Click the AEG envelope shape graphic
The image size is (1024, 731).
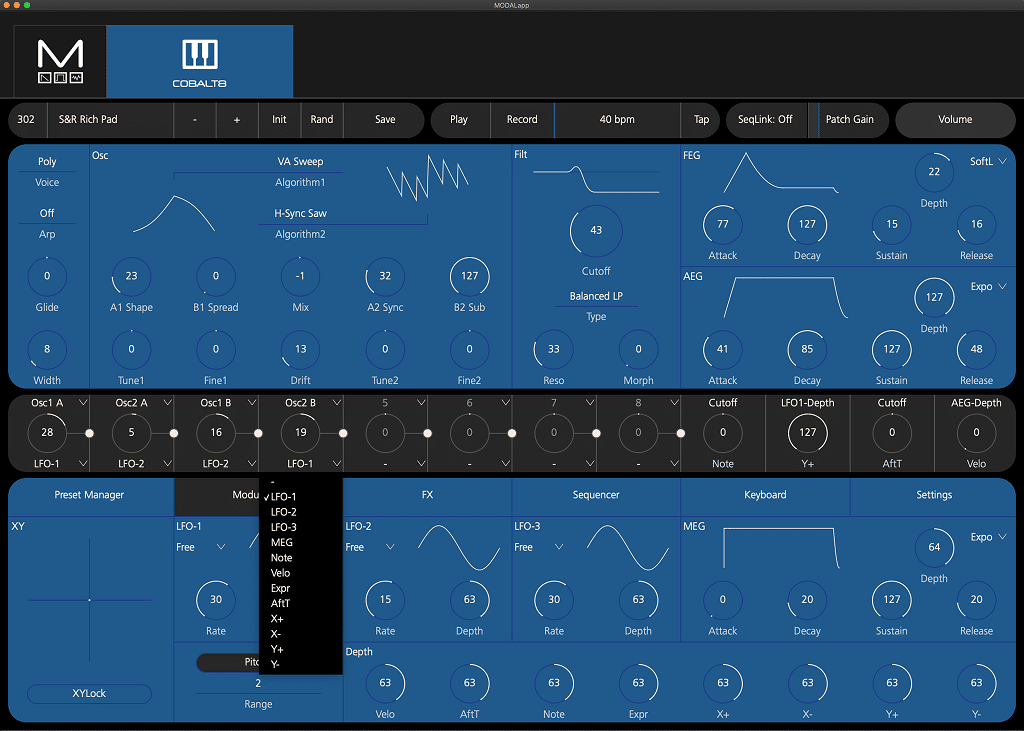point(786,298)
